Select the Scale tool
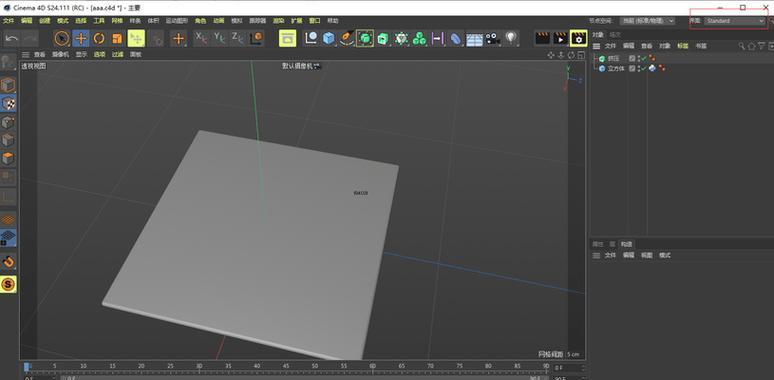Image resolution: width=774 pixels, height=380 pixels. point(117,38)
